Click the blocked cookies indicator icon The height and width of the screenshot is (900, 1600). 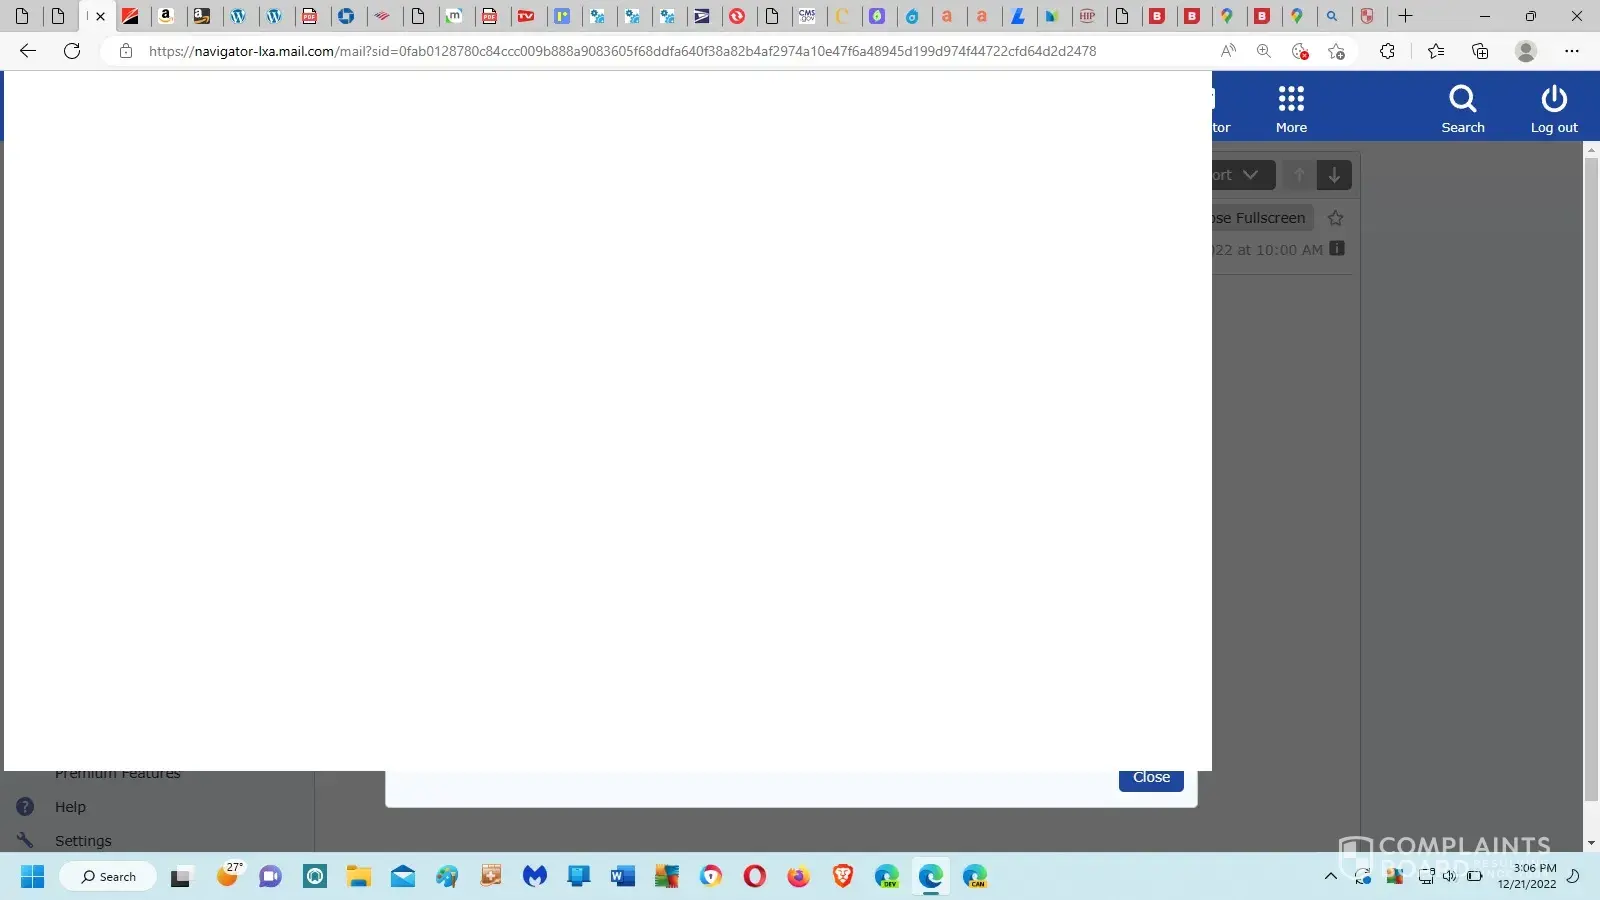pos(1300,51)
